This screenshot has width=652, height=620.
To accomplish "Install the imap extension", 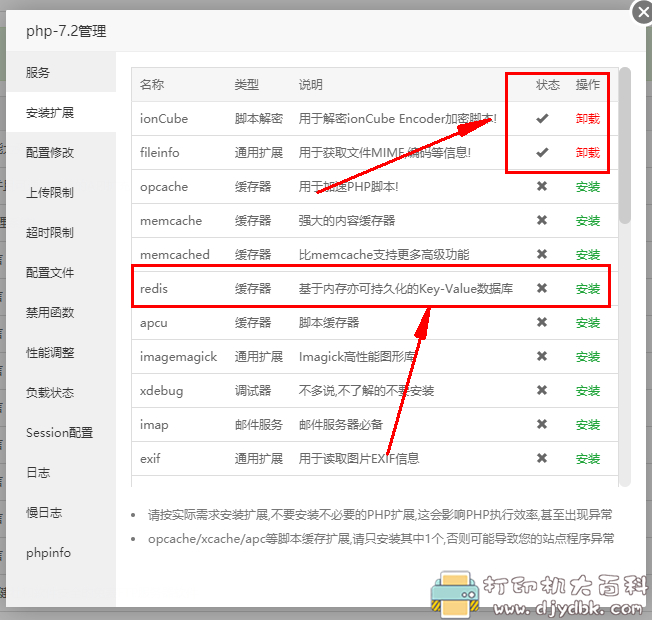I will tap(588, 425).
